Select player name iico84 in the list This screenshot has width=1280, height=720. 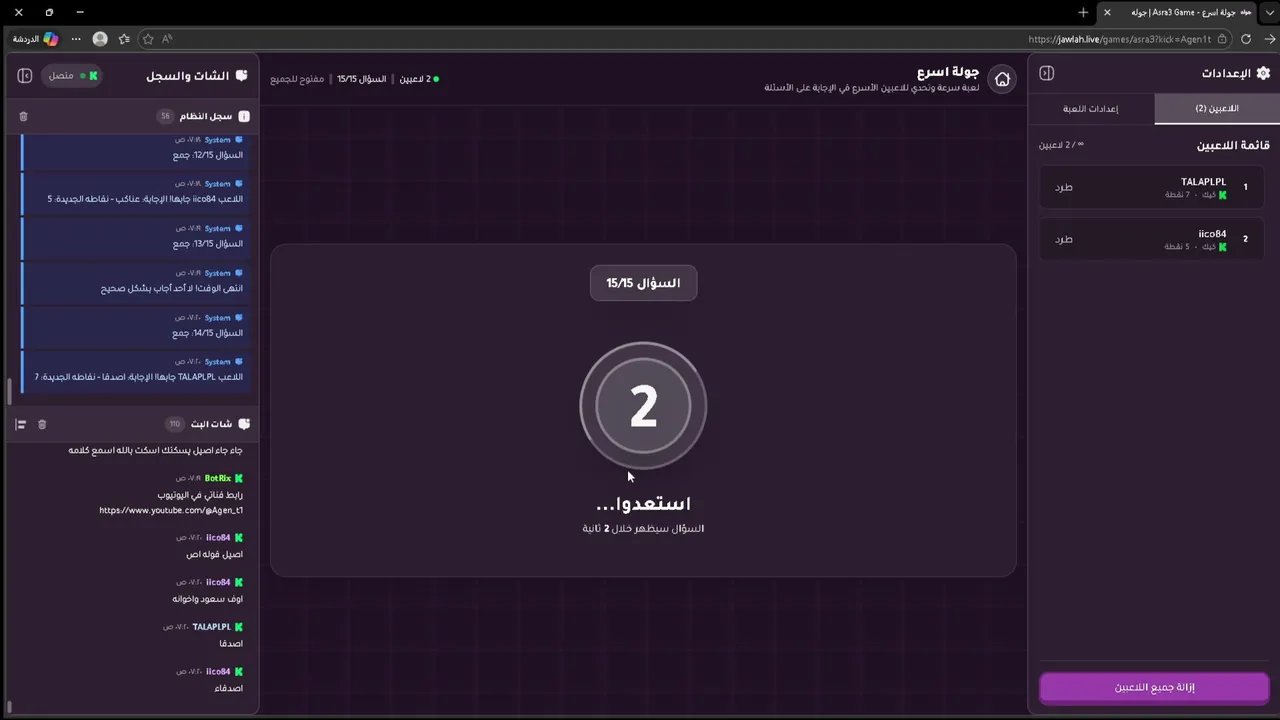[1212, 234]
